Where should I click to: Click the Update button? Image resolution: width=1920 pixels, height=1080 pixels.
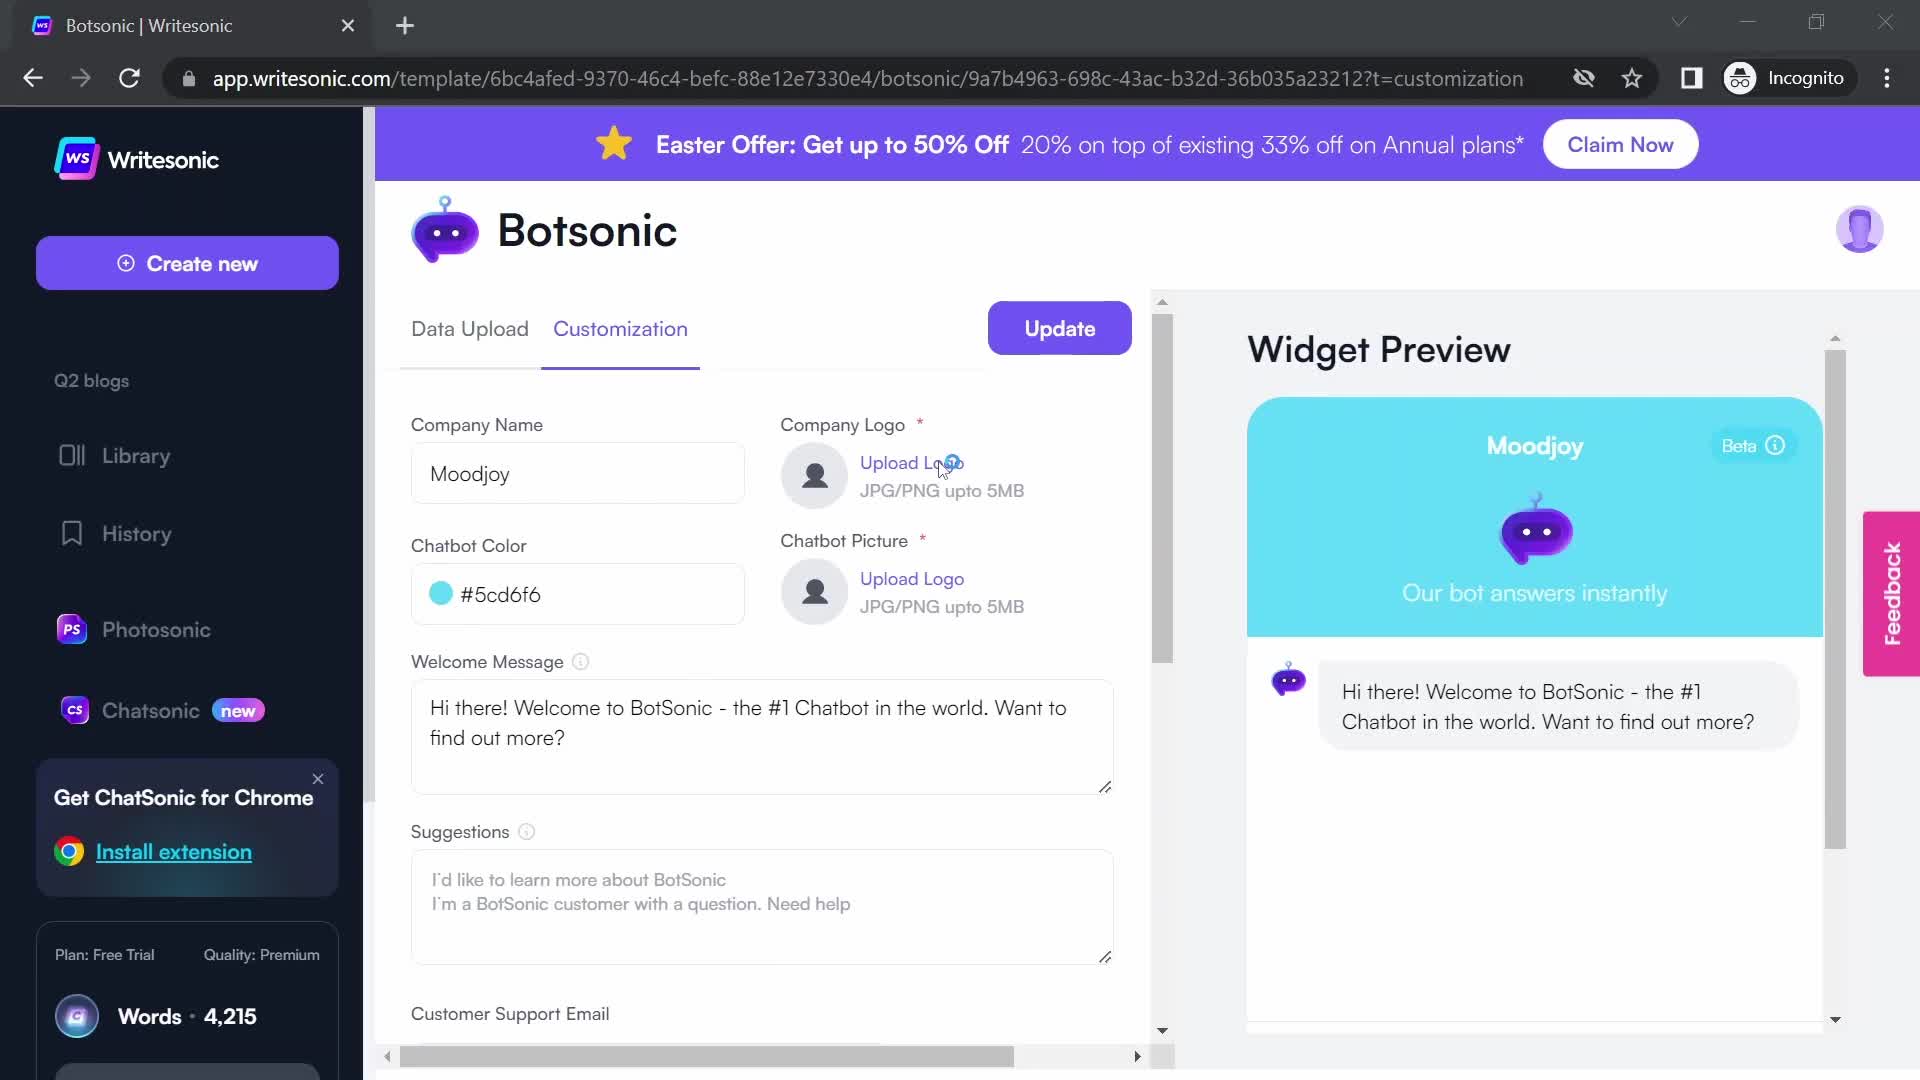1060,328
